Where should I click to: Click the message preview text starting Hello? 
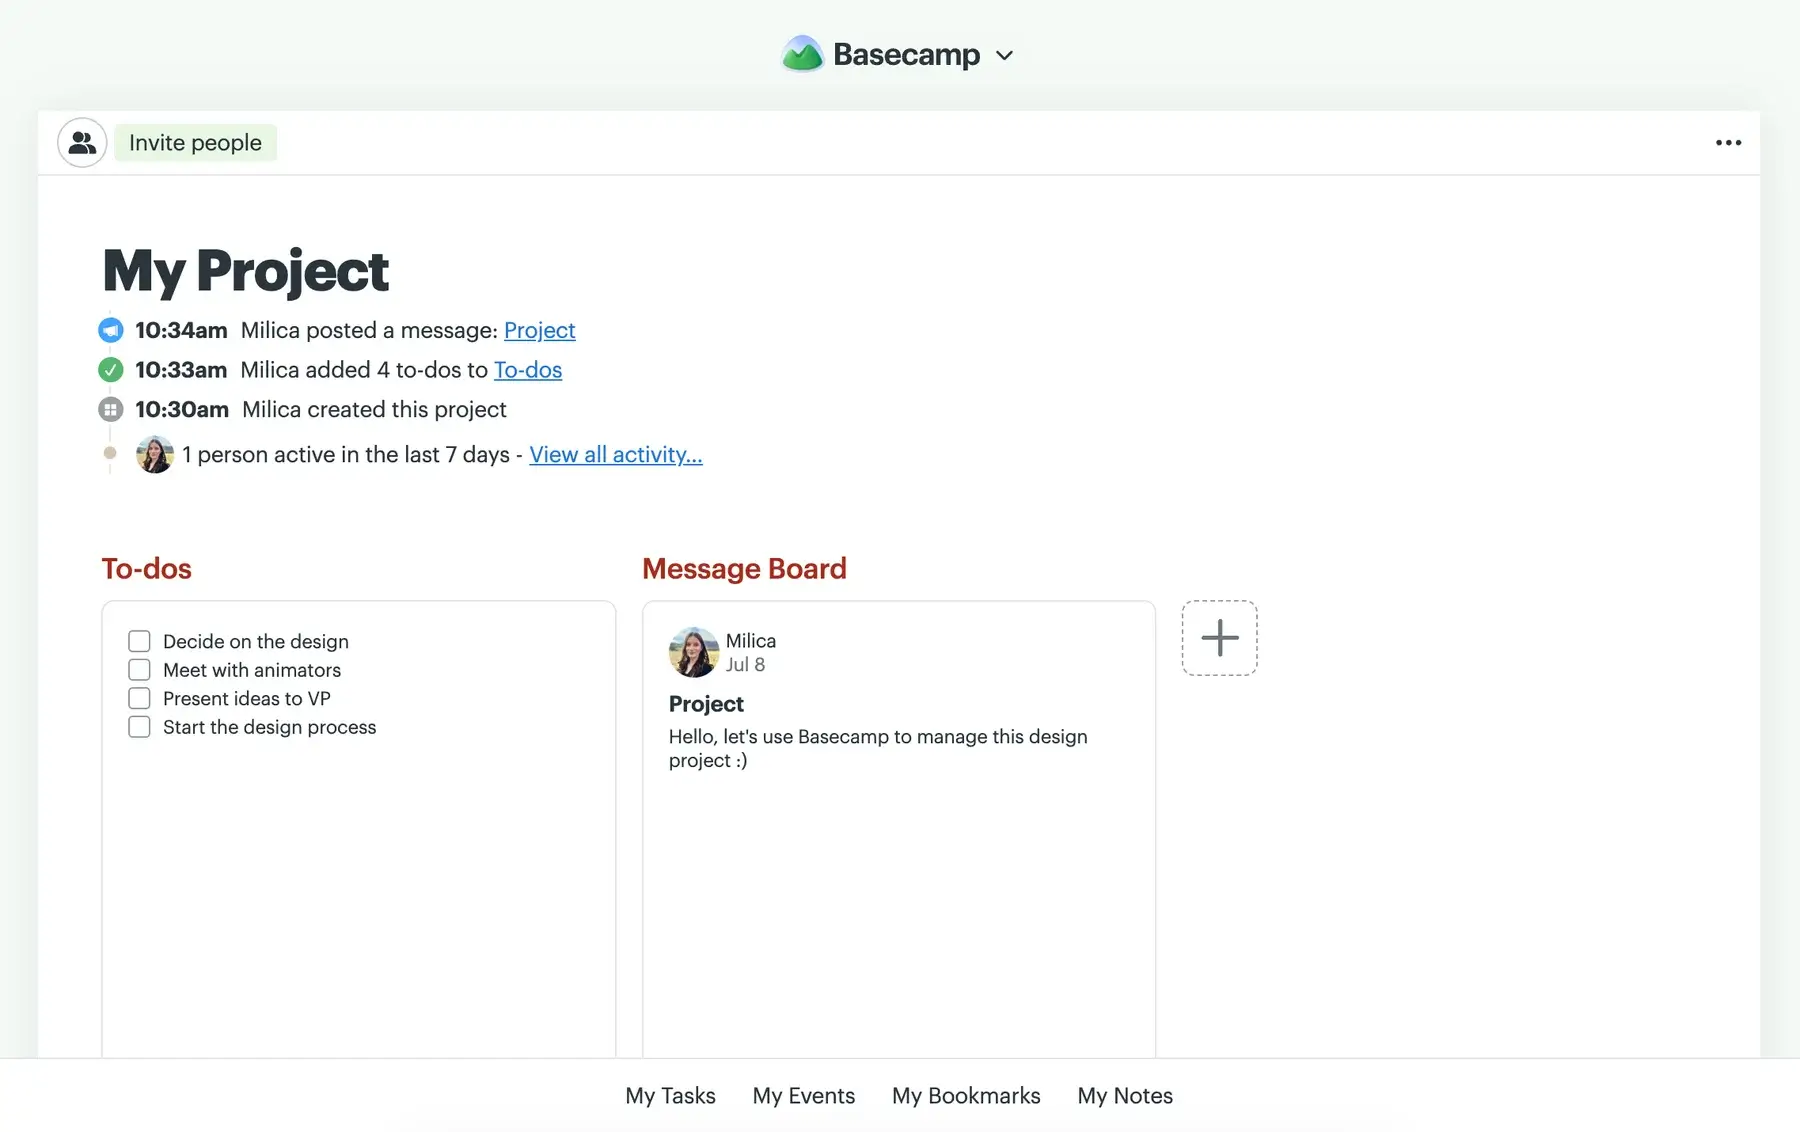(x=878, y=748)
